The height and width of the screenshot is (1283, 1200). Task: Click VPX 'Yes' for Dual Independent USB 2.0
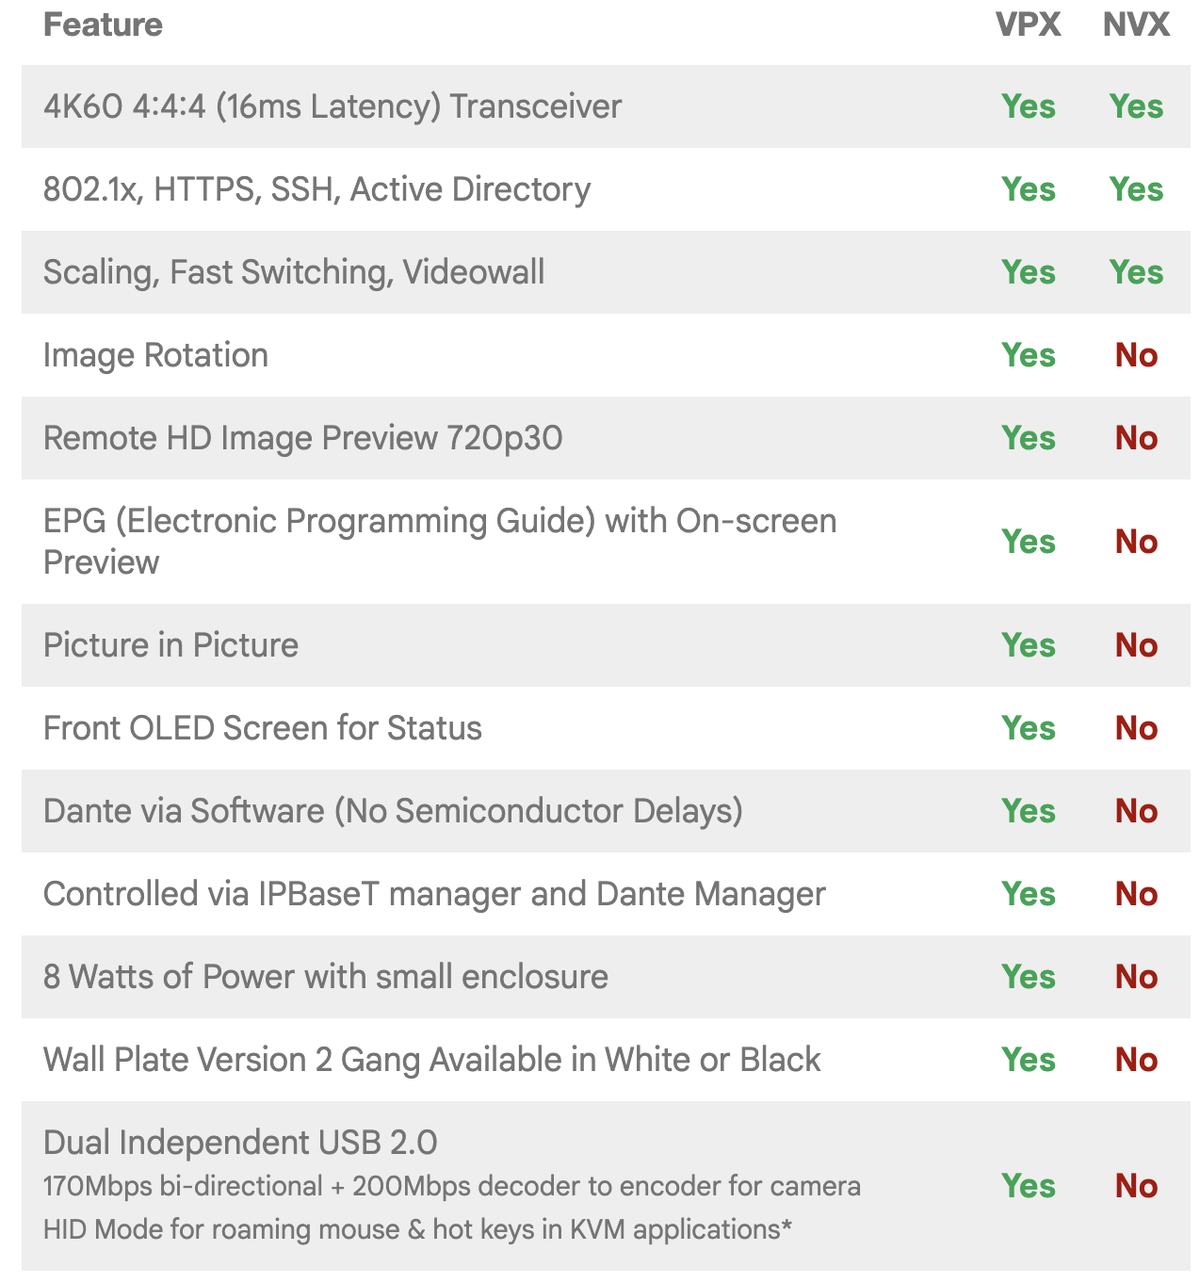click(x=1028, y=1187)
